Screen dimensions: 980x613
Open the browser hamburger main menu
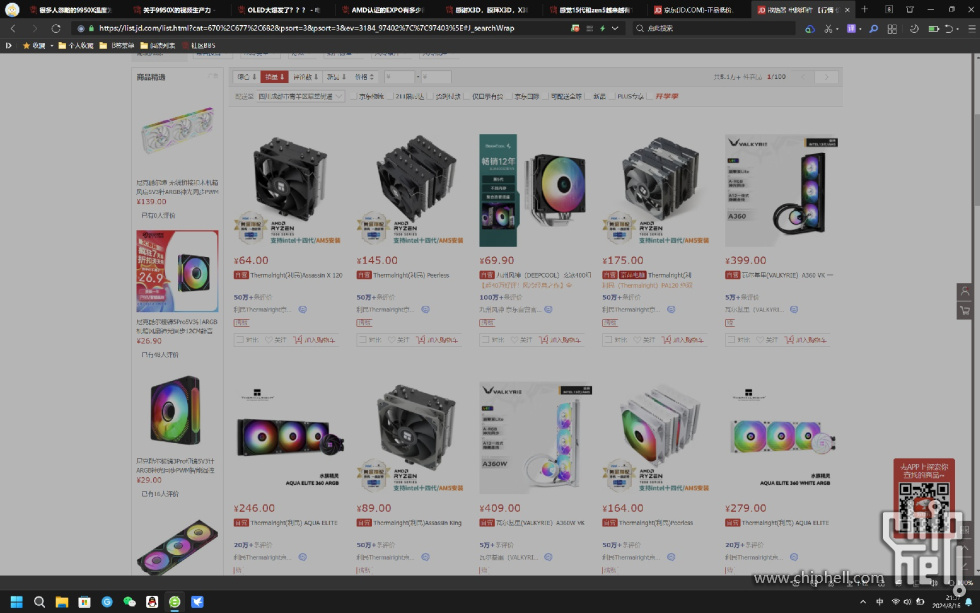pos(971,29)
